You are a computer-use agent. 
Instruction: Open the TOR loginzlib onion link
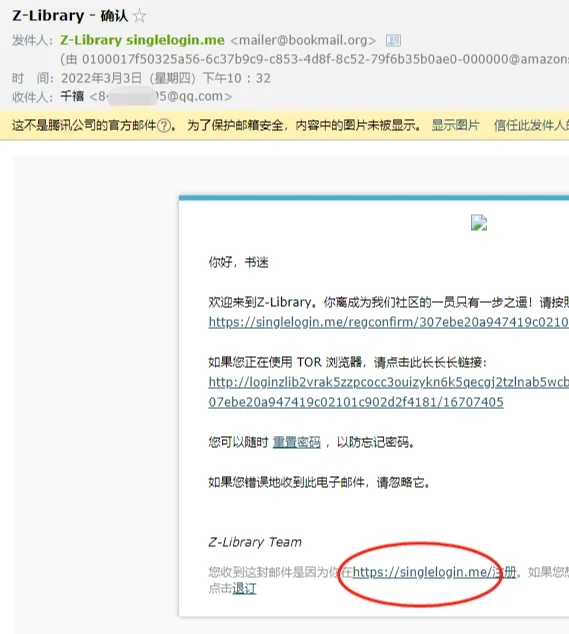(389, 382)
